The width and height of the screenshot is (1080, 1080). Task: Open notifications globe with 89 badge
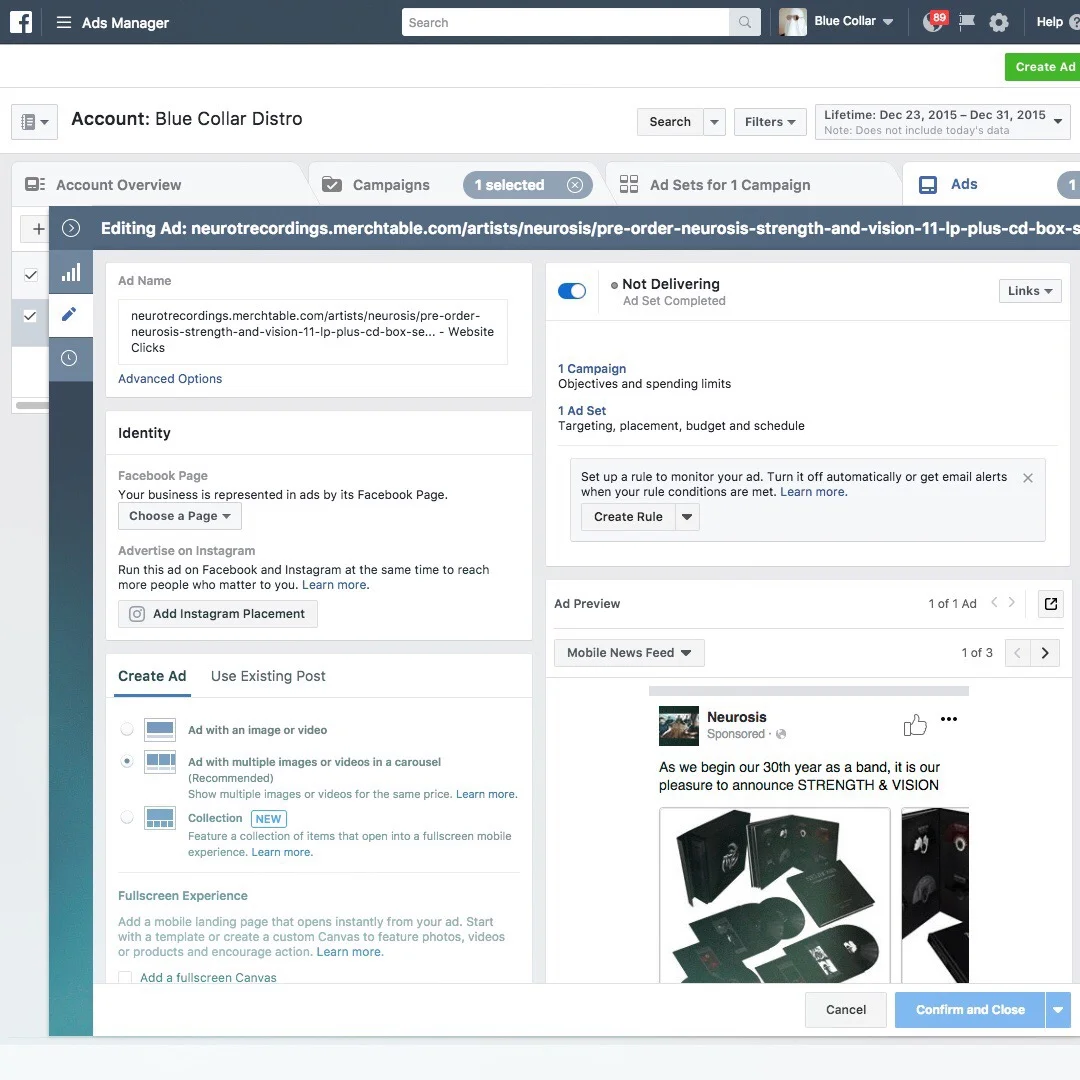(x=933, y=22)
